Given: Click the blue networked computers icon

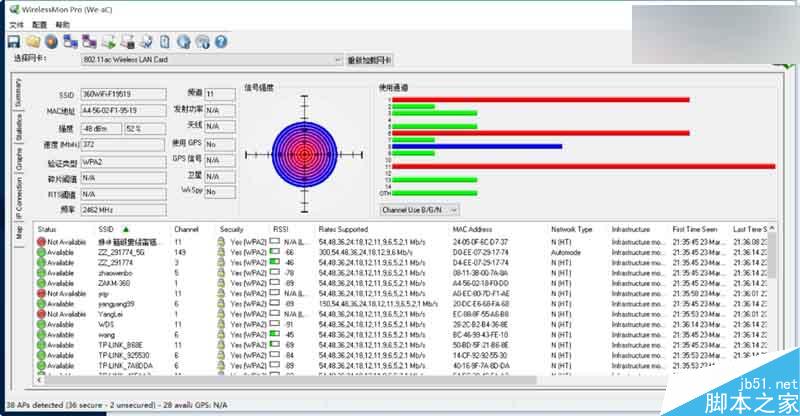Looking at the screenshot, I should click(70, 41).
